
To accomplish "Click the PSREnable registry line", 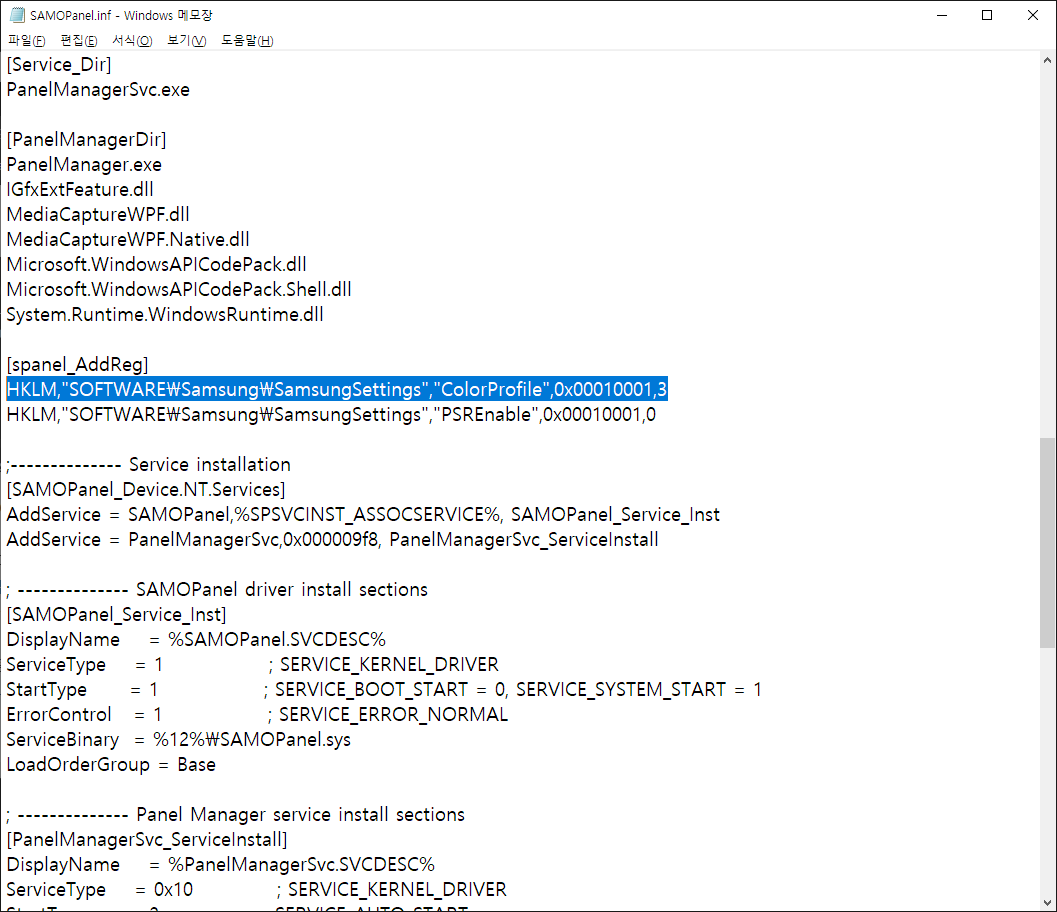I will pos(331,415).
